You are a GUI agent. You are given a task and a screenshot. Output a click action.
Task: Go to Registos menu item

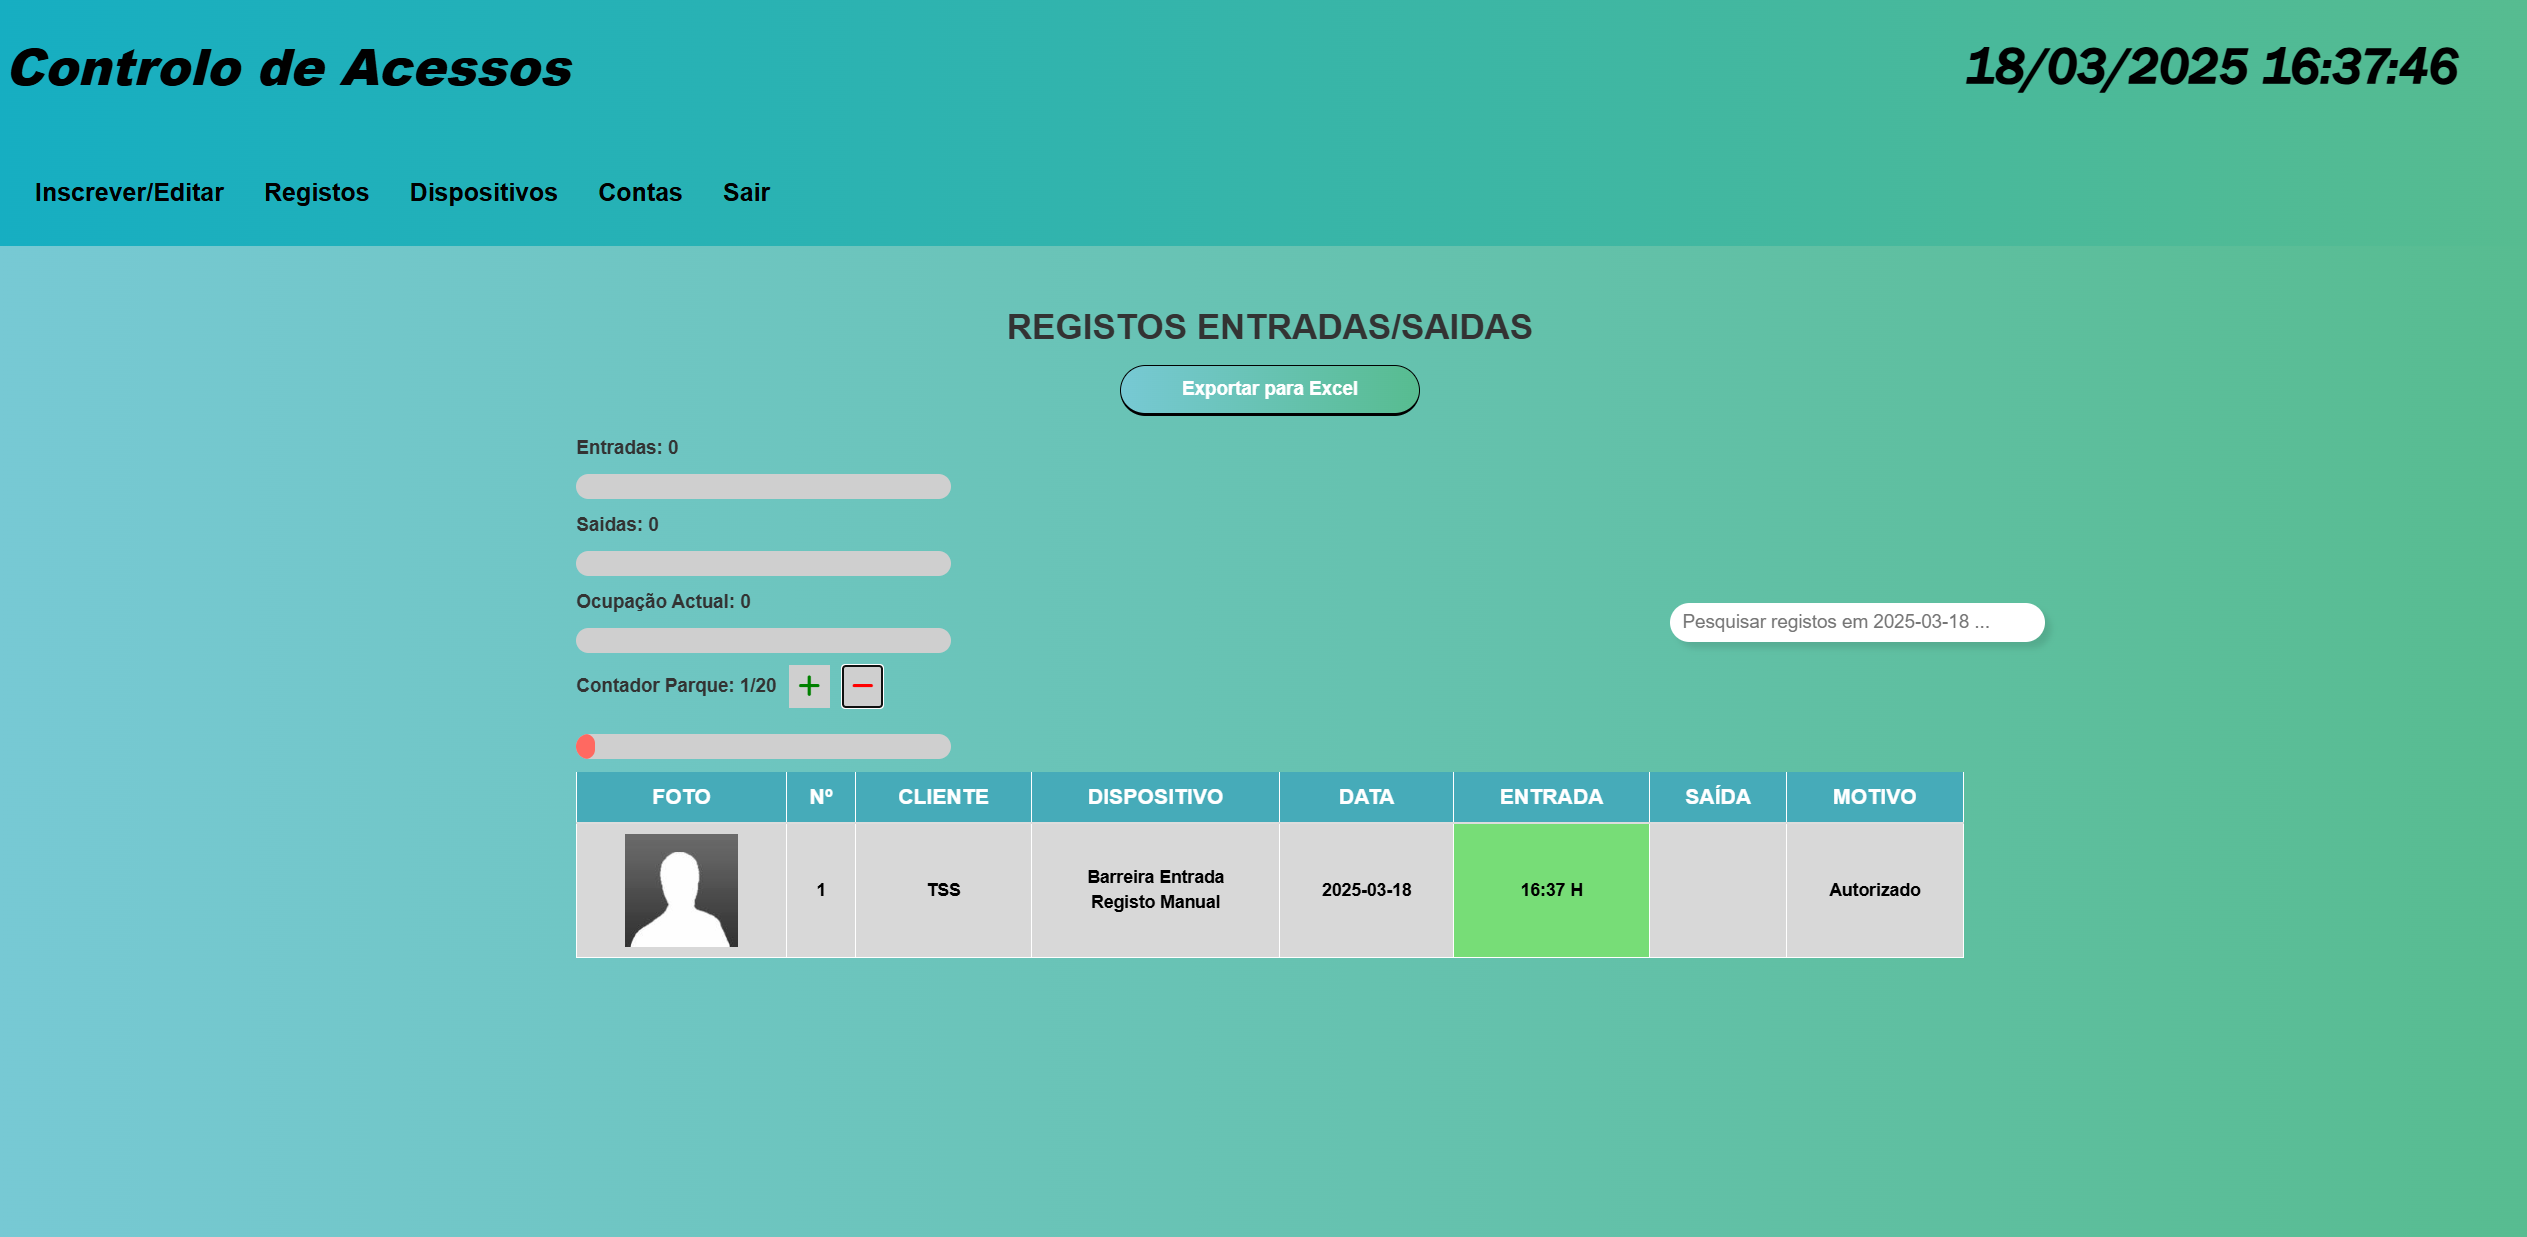click(316, 192)
